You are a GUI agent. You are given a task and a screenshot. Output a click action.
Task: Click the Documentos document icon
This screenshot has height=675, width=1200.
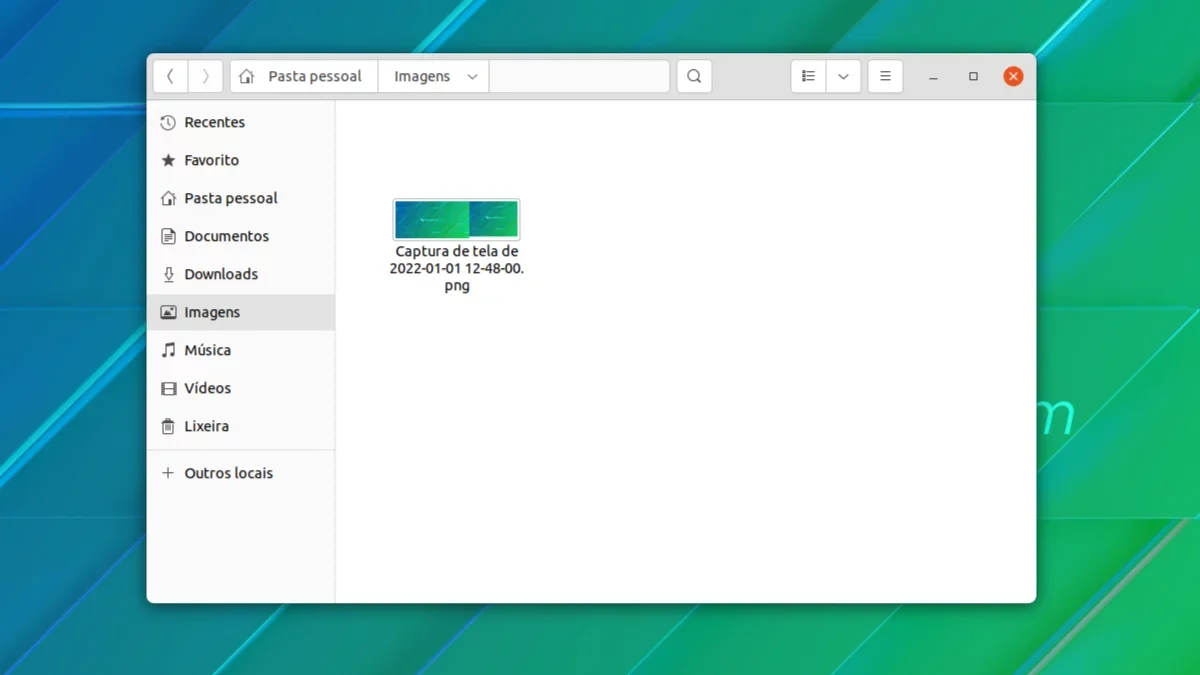(168, 236)
